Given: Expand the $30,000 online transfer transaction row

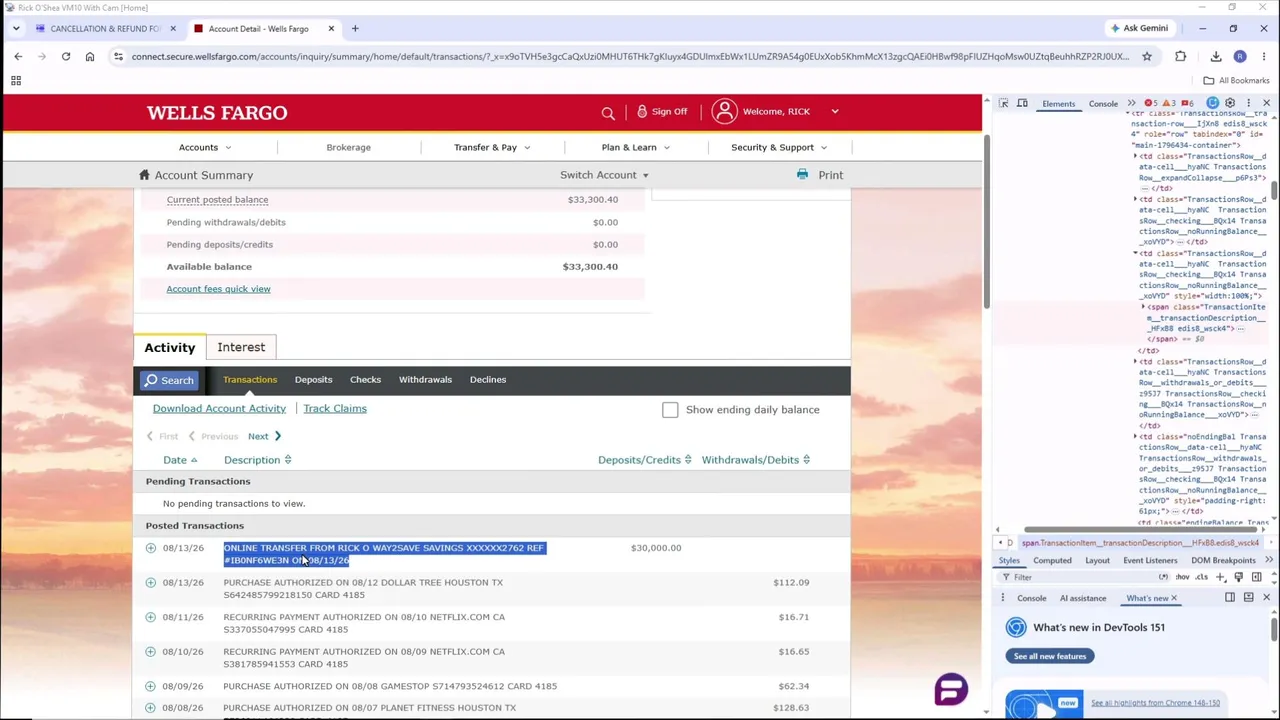Looking at the screenshot, I should (x=151, y=548).
